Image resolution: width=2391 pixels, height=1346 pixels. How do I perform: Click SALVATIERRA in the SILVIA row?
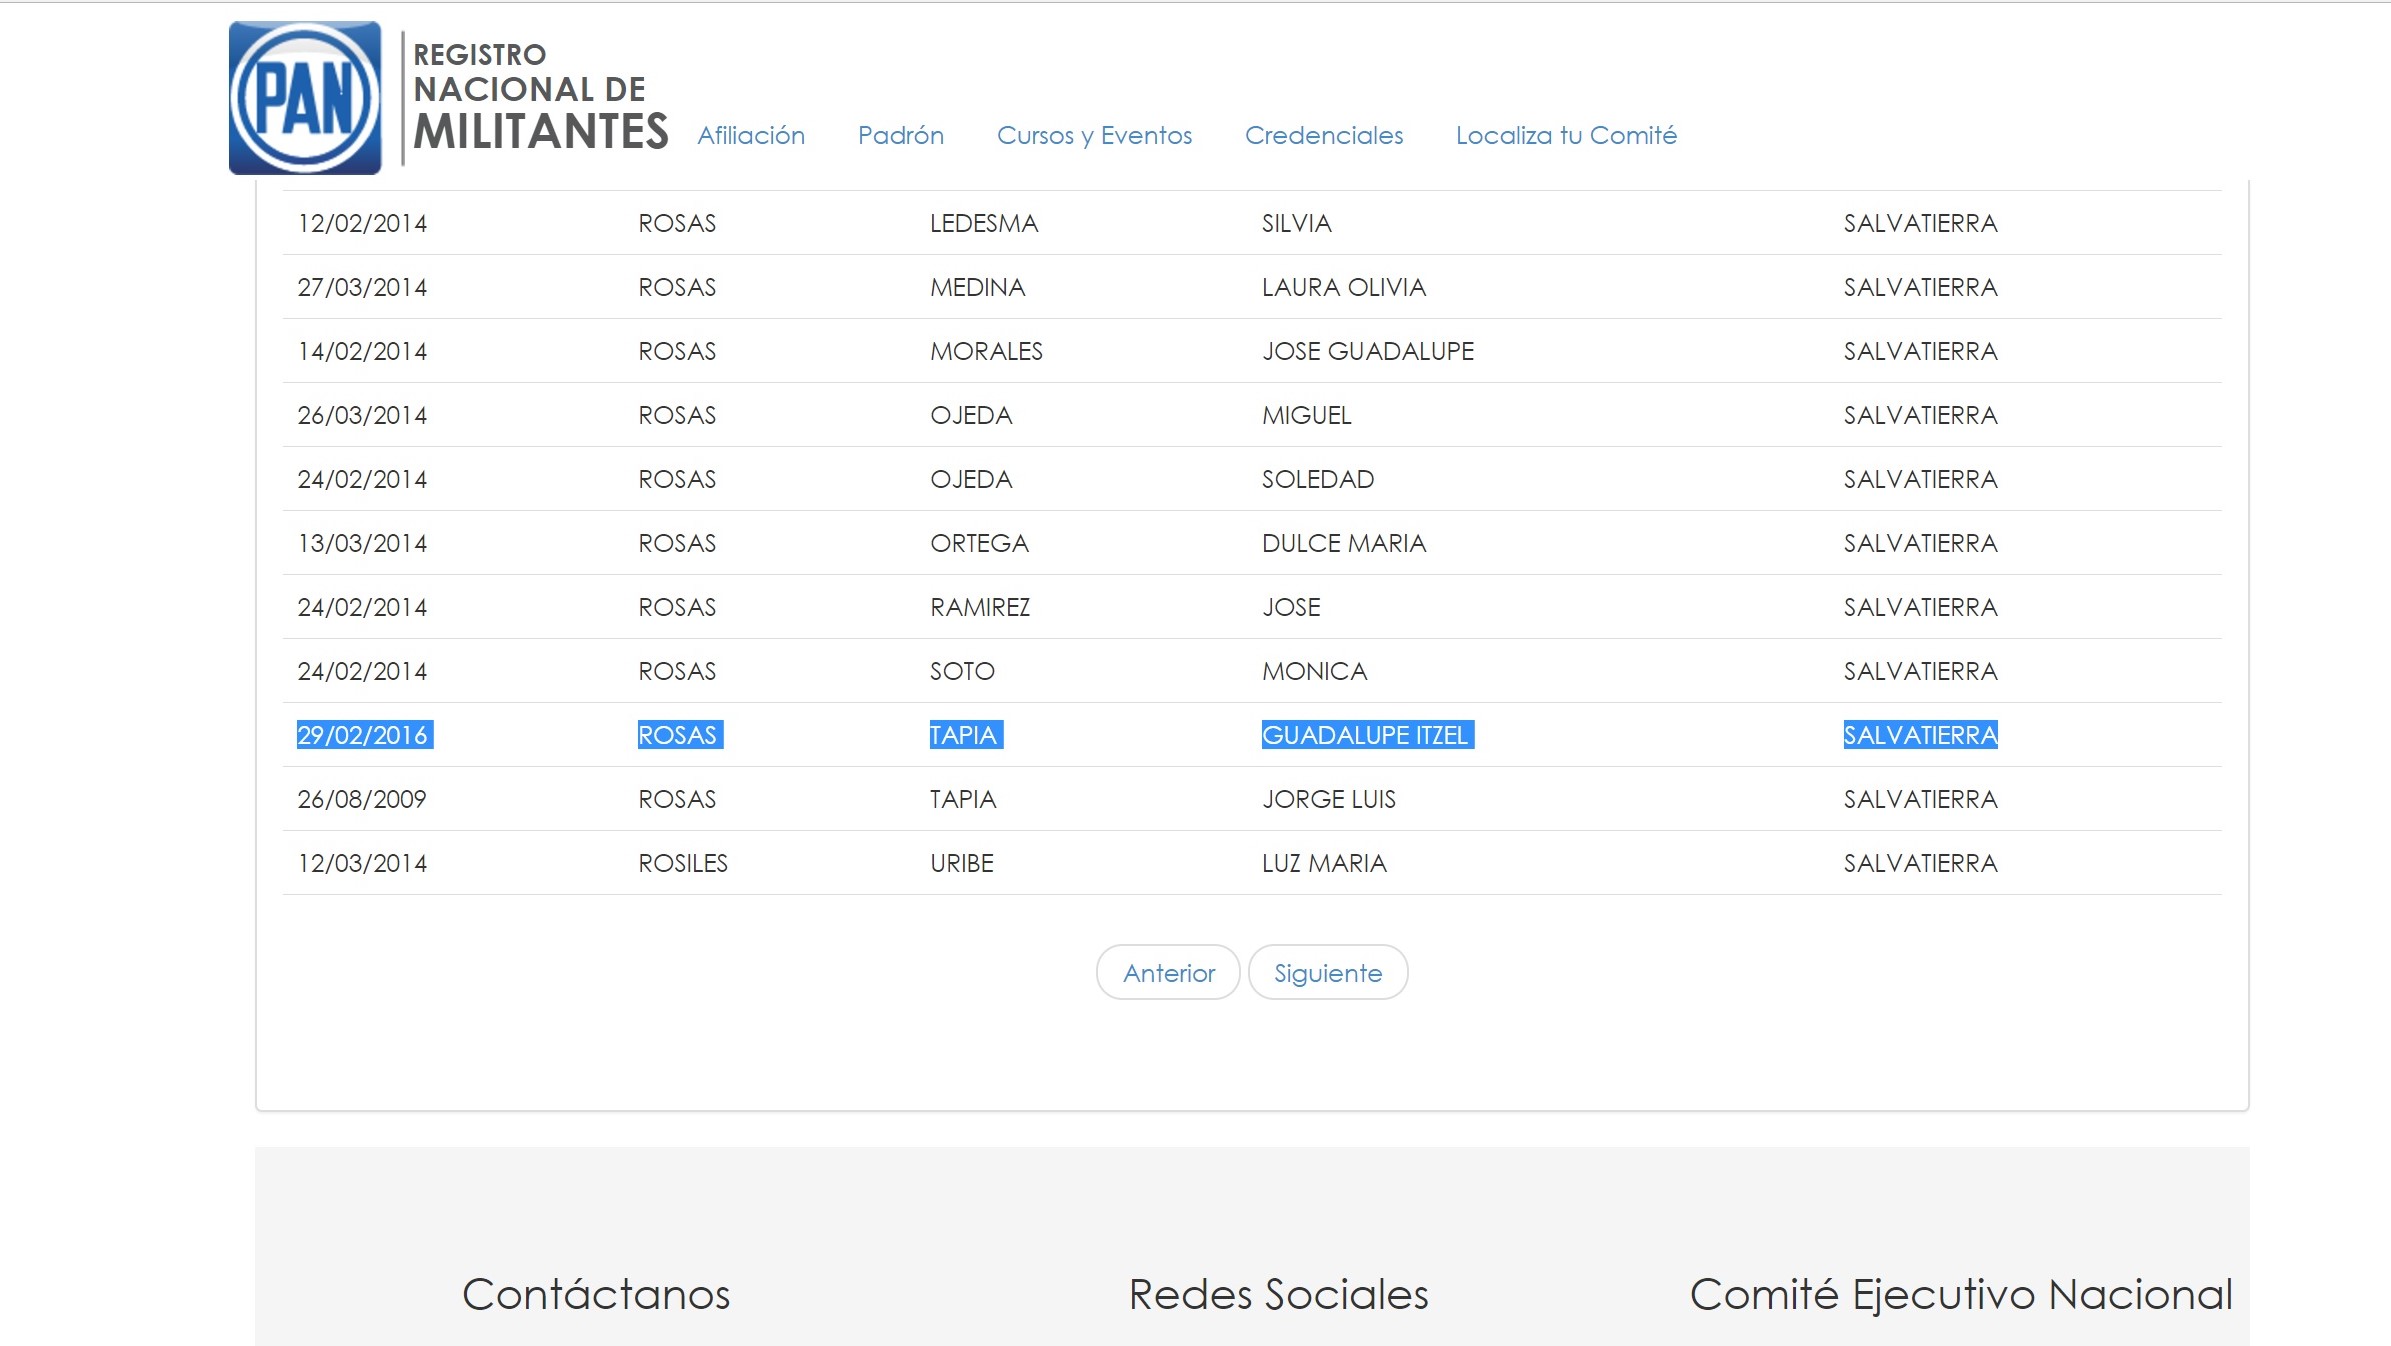click(1920, 223)
